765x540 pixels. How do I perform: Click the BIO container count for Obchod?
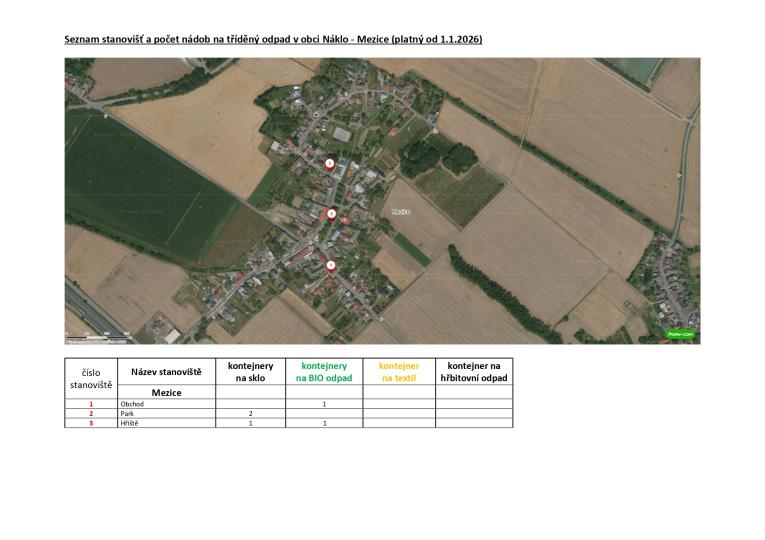click(324, 403)
